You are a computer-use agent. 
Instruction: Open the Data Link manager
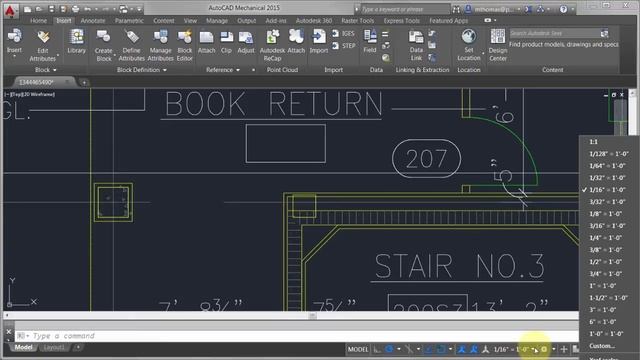[416, 46]
